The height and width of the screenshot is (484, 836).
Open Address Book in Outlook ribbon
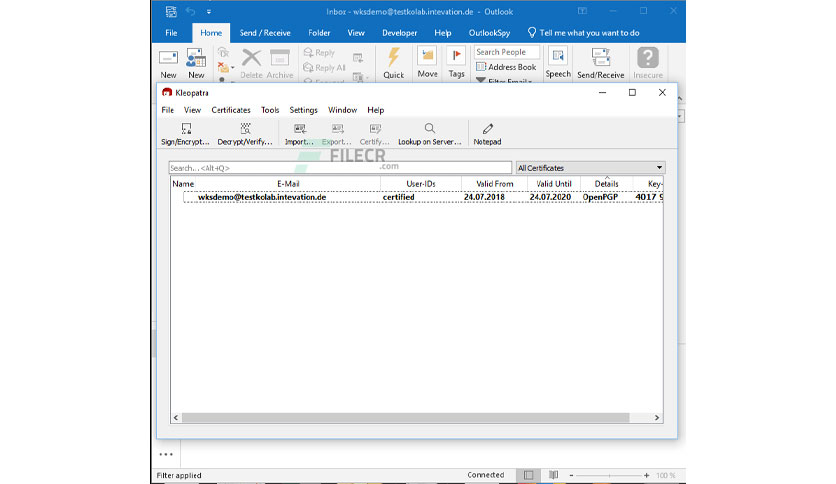[506, 67]
